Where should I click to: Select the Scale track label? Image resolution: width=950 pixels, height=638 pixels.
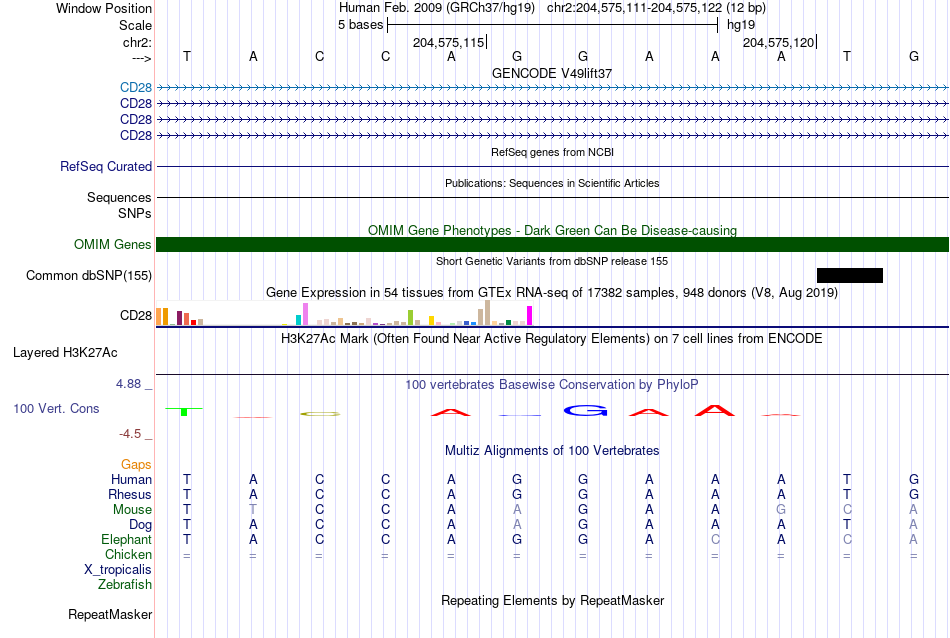point(135,25)
